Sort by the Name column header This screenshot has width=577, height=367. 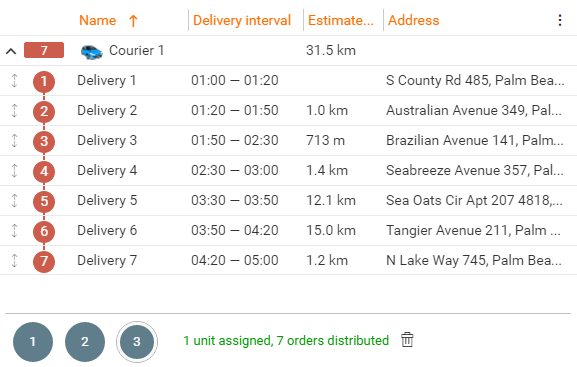point(98,20)
